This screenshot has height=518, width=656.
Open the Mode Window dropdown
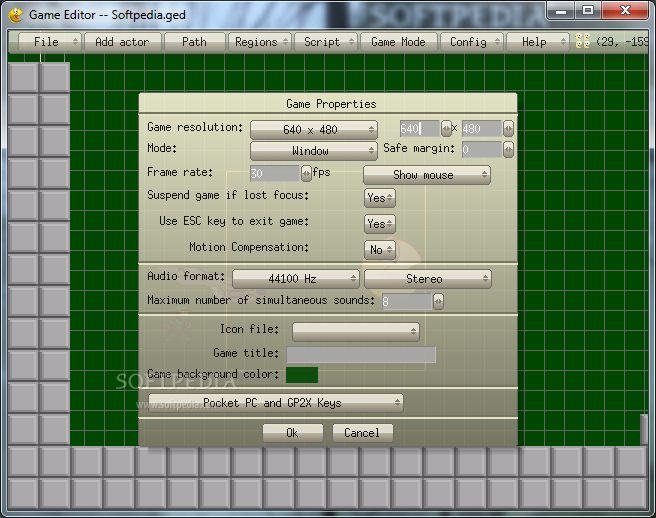point(314,151)
